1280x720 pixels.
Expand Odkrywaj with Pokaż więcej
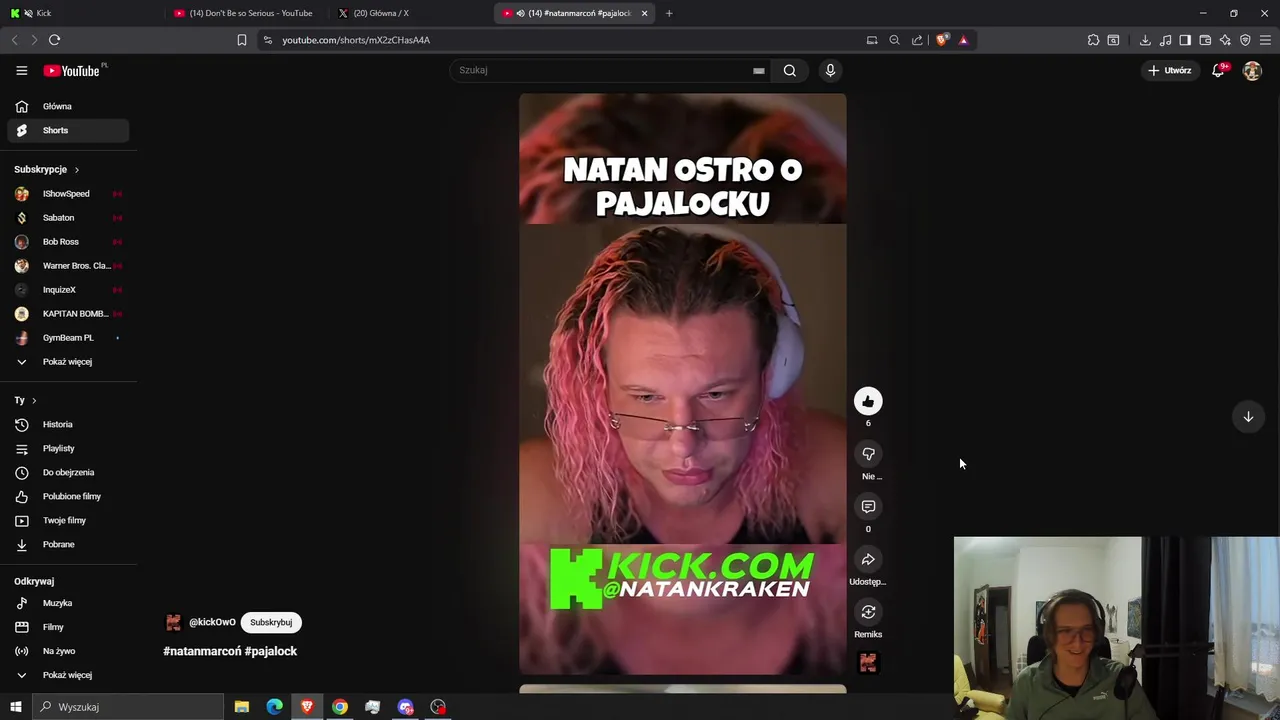[x=68, y=675]
